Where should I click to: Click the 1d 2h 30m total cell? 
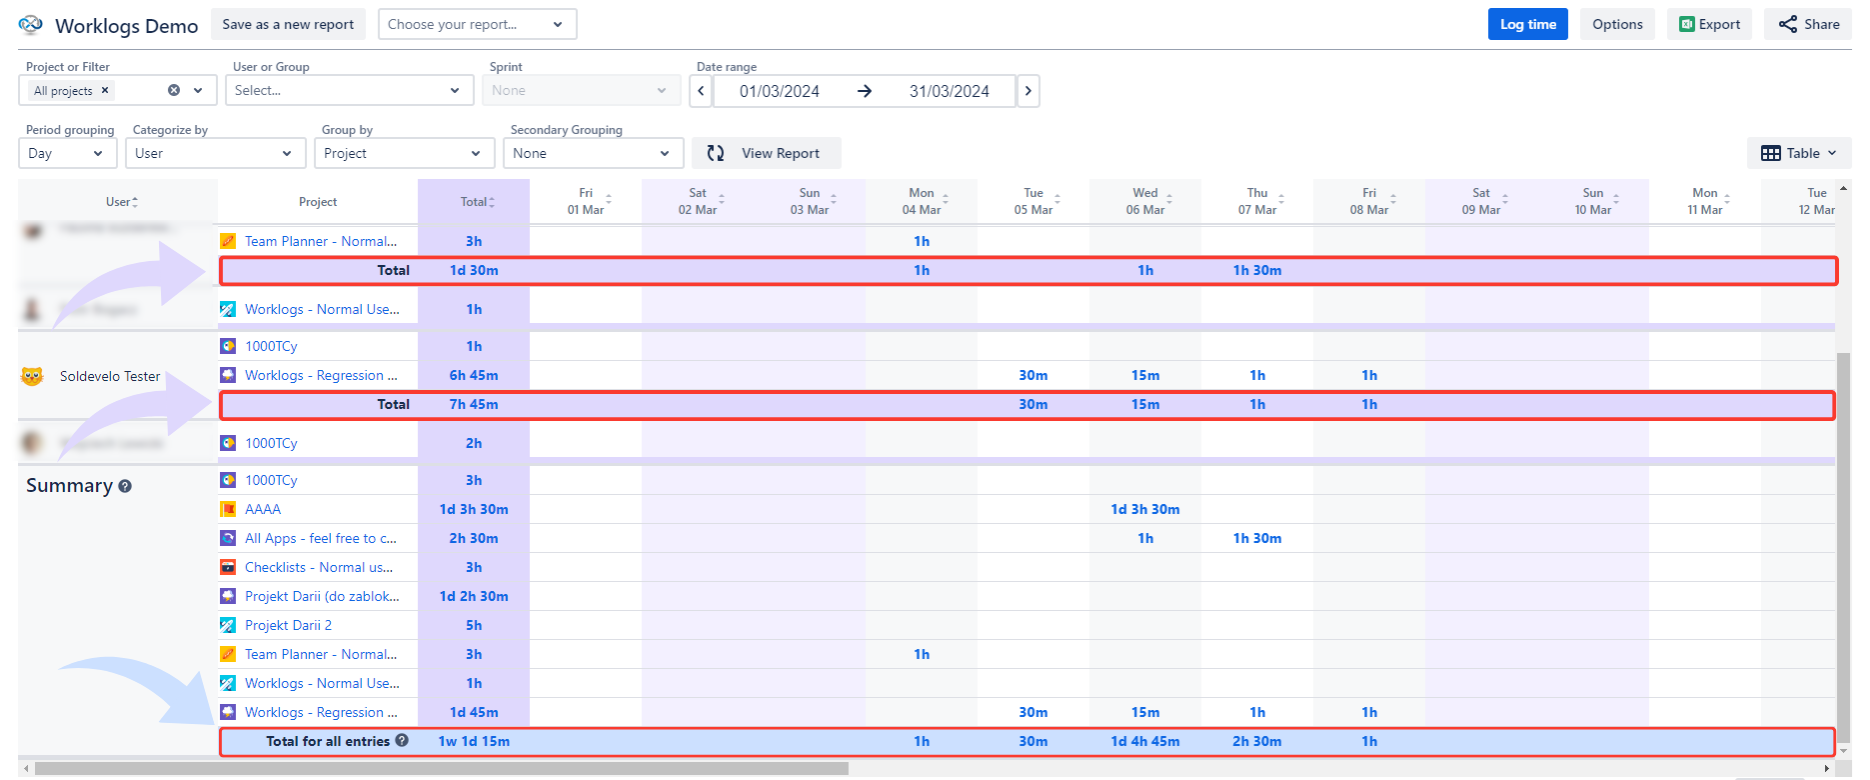(x=474, y=596)
